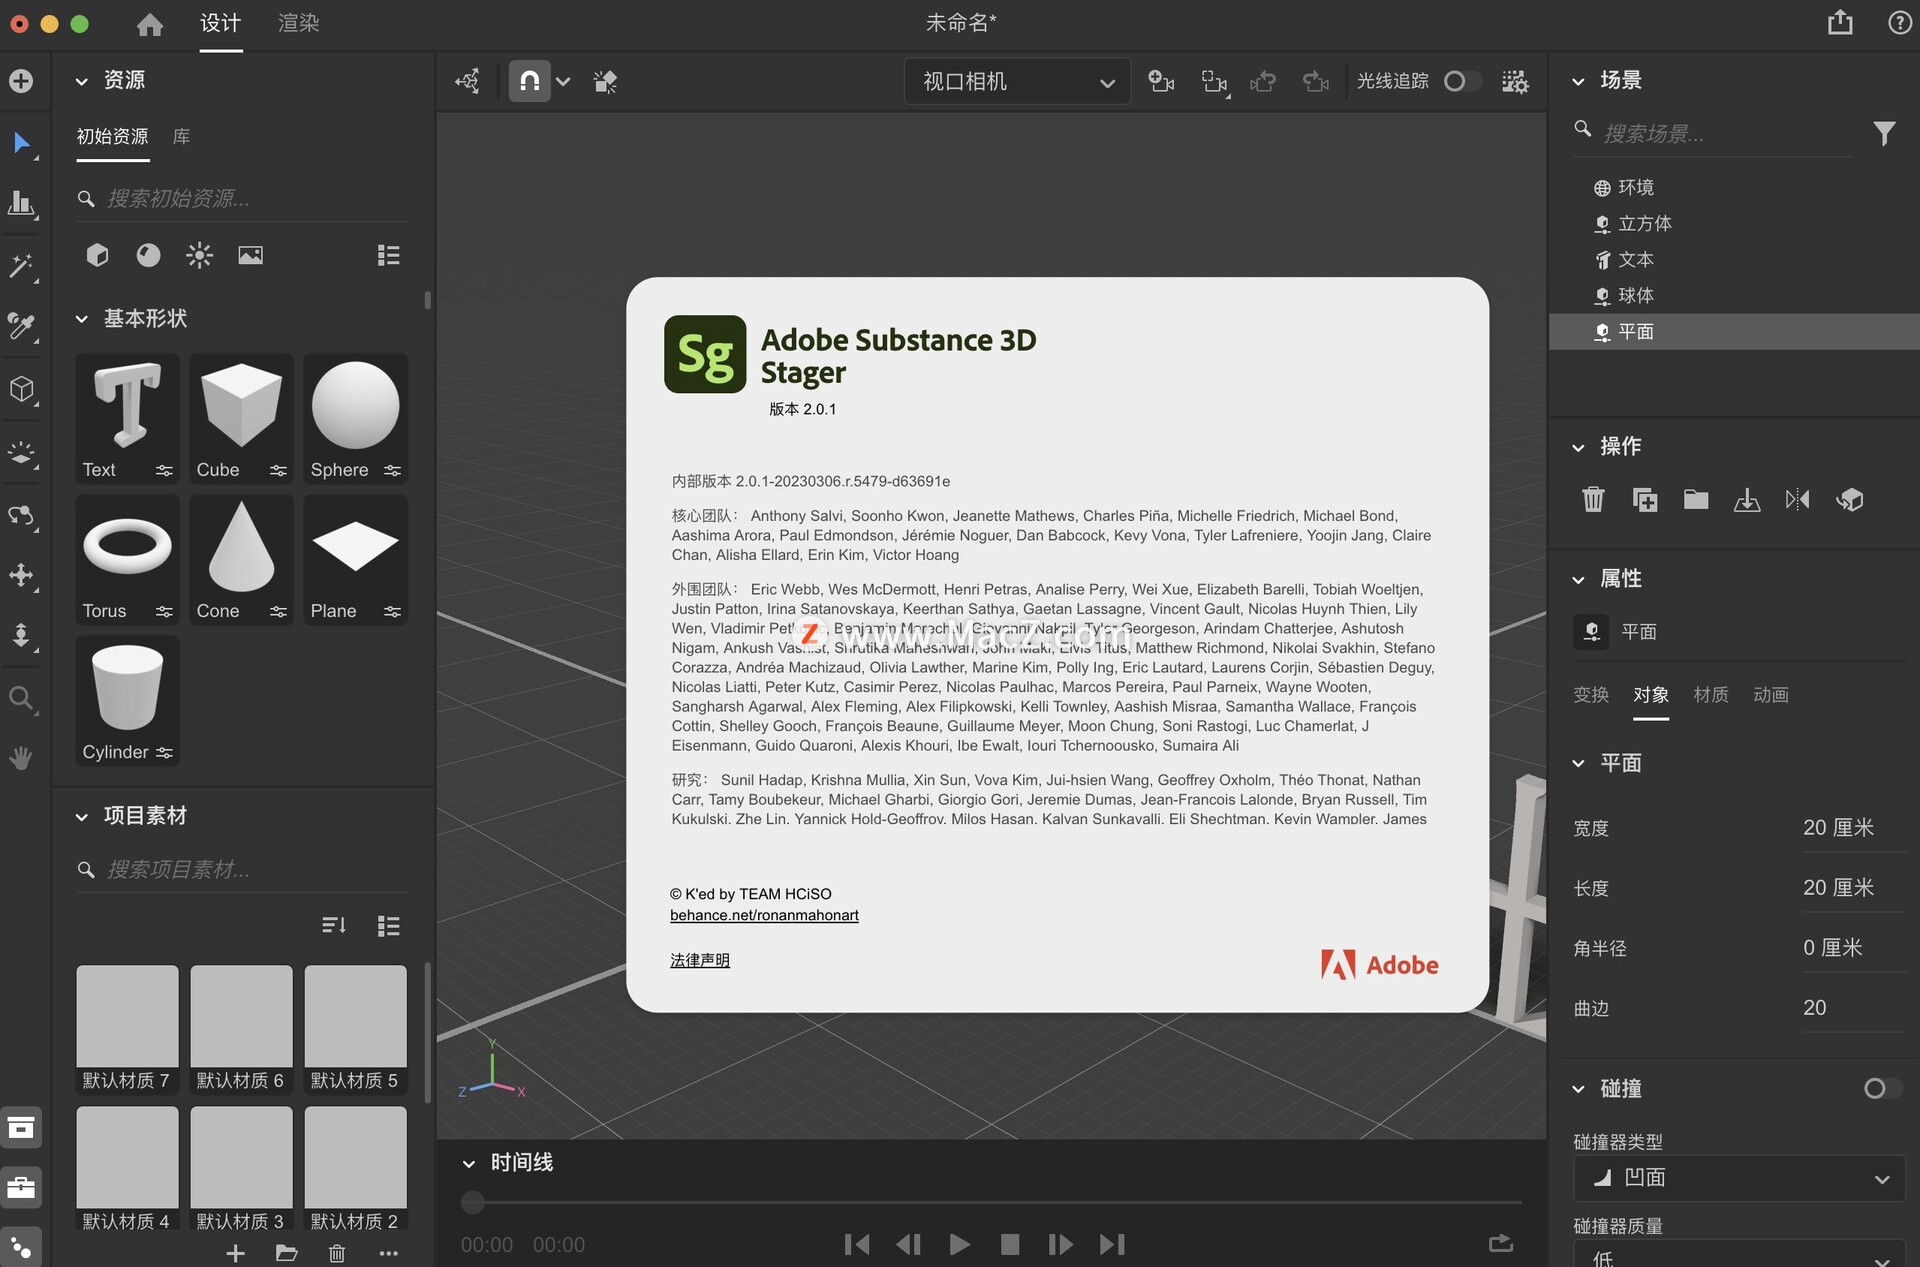Select the 材质 tab in properties
1920x1267 pixels.
click(1710, 694)
